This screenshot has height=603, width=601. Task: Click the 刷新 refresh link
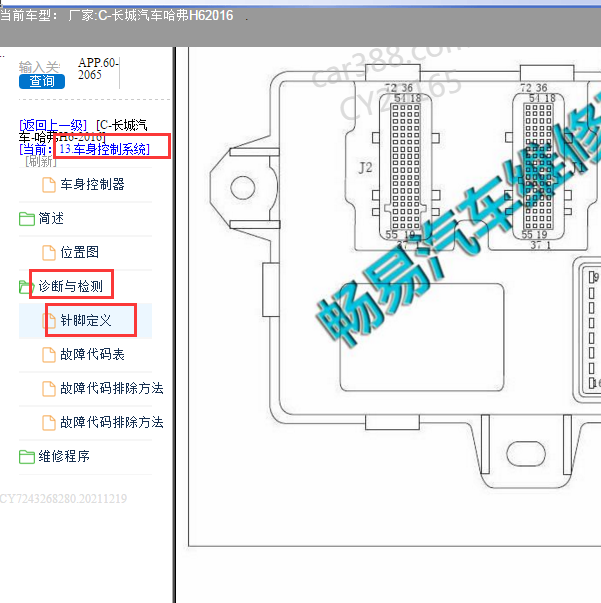click(40, 161)
